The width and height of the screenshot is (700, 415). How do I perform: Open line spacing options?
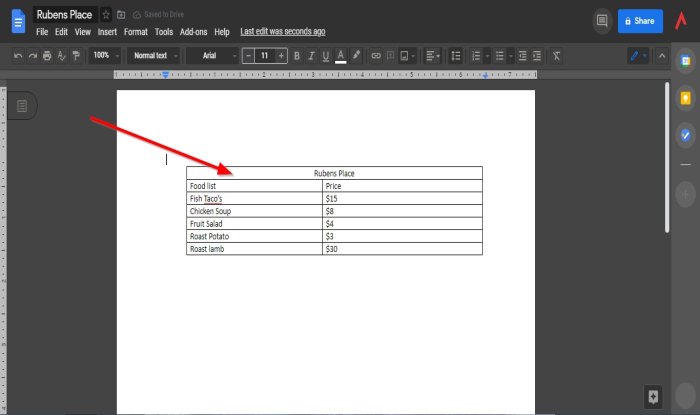pos(455,56)
